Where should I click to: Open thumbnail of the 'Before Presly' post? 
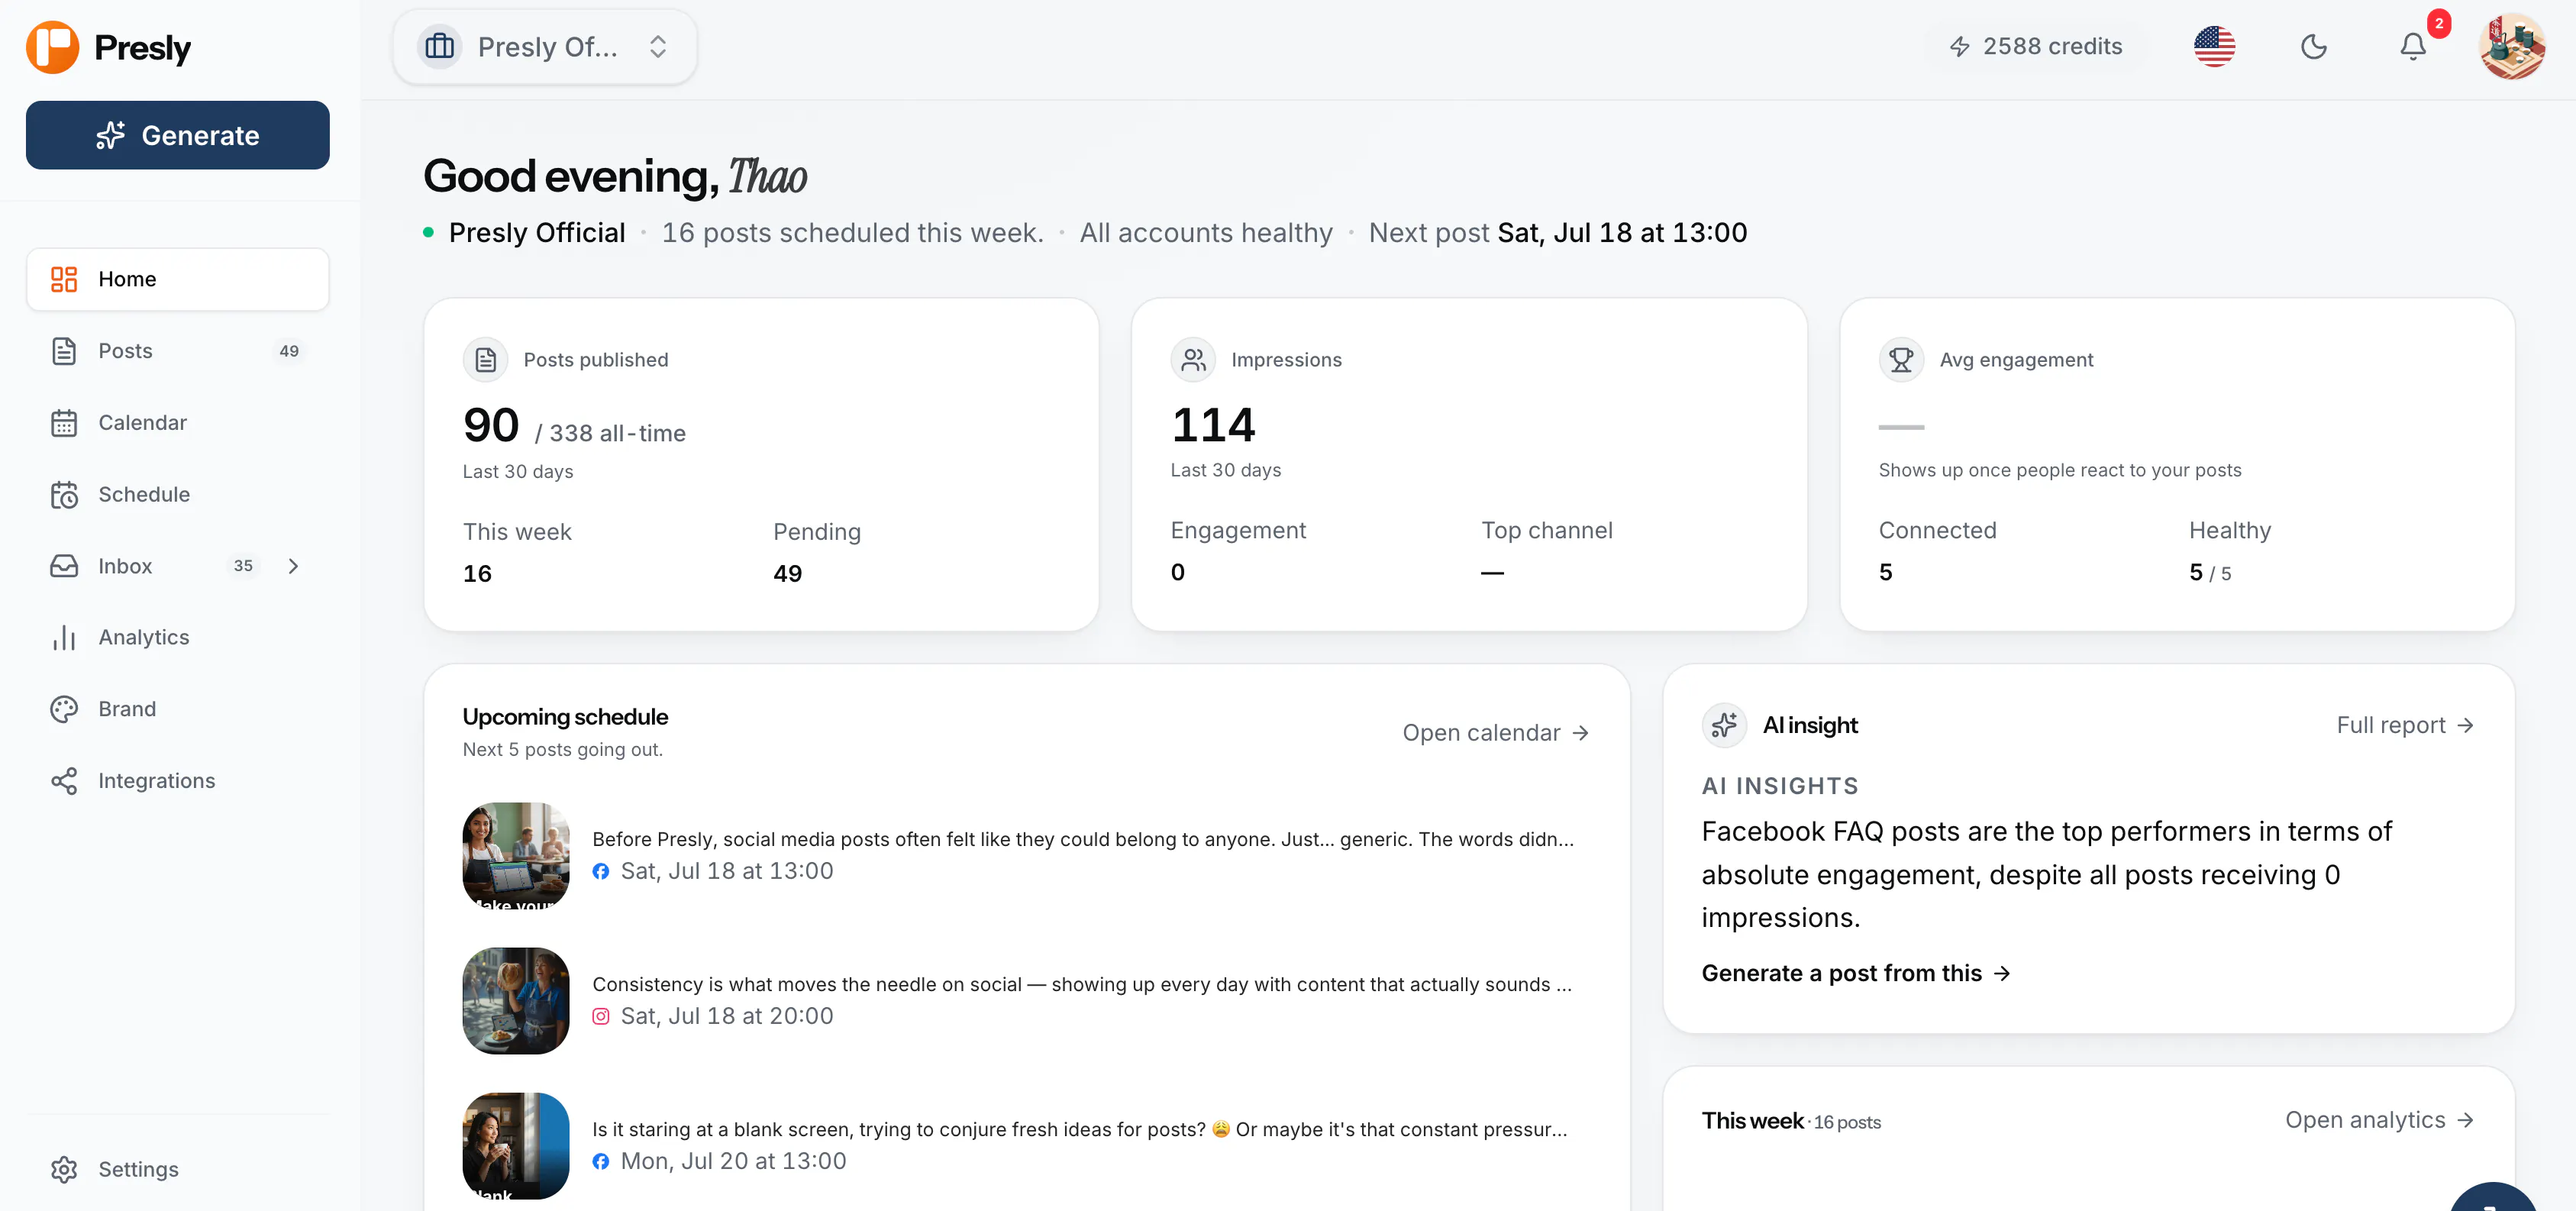516,856
